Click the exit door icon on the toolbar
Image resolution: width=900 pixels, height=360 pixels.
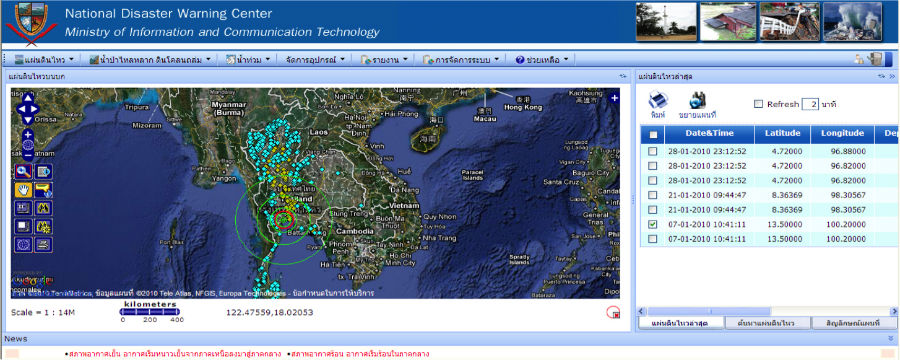pyautogui.click(x=875, y=59)
